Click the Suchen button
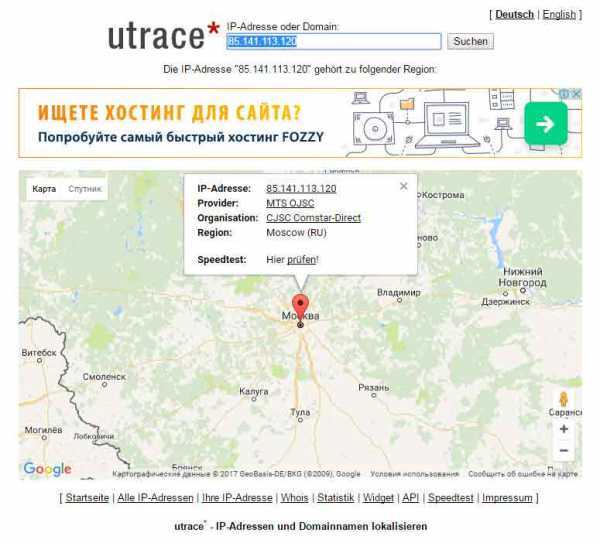 click(470, 41)
